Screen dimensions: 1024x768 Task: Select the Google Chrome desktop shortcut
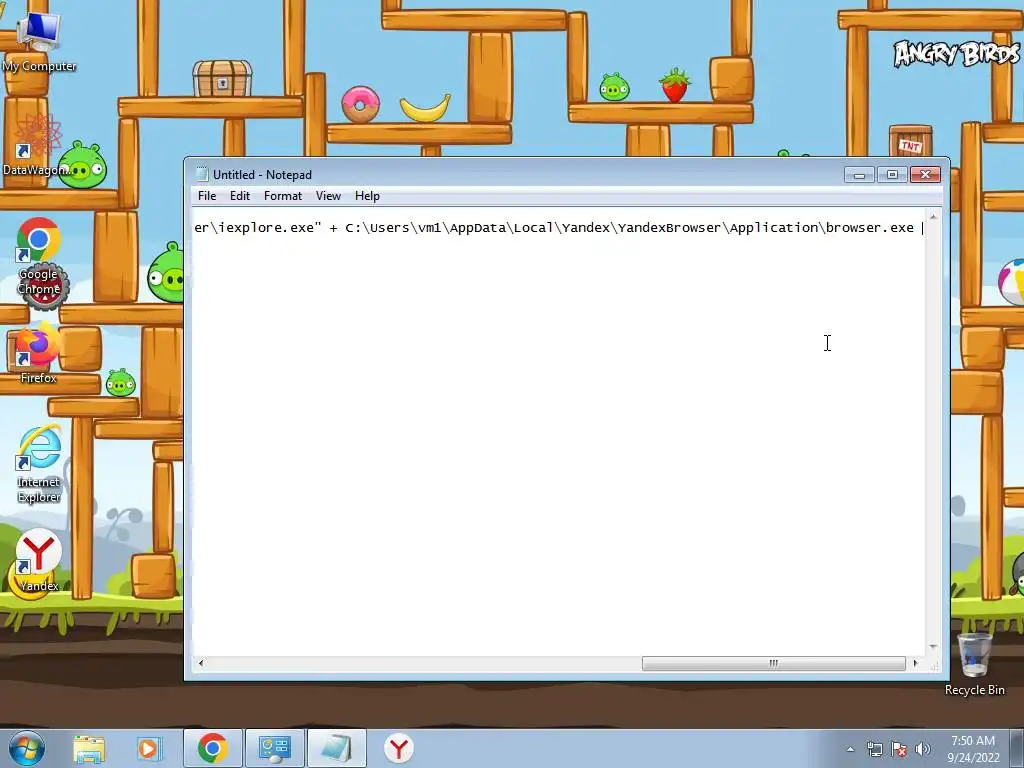pyautogui.click(x=39, y=257)
